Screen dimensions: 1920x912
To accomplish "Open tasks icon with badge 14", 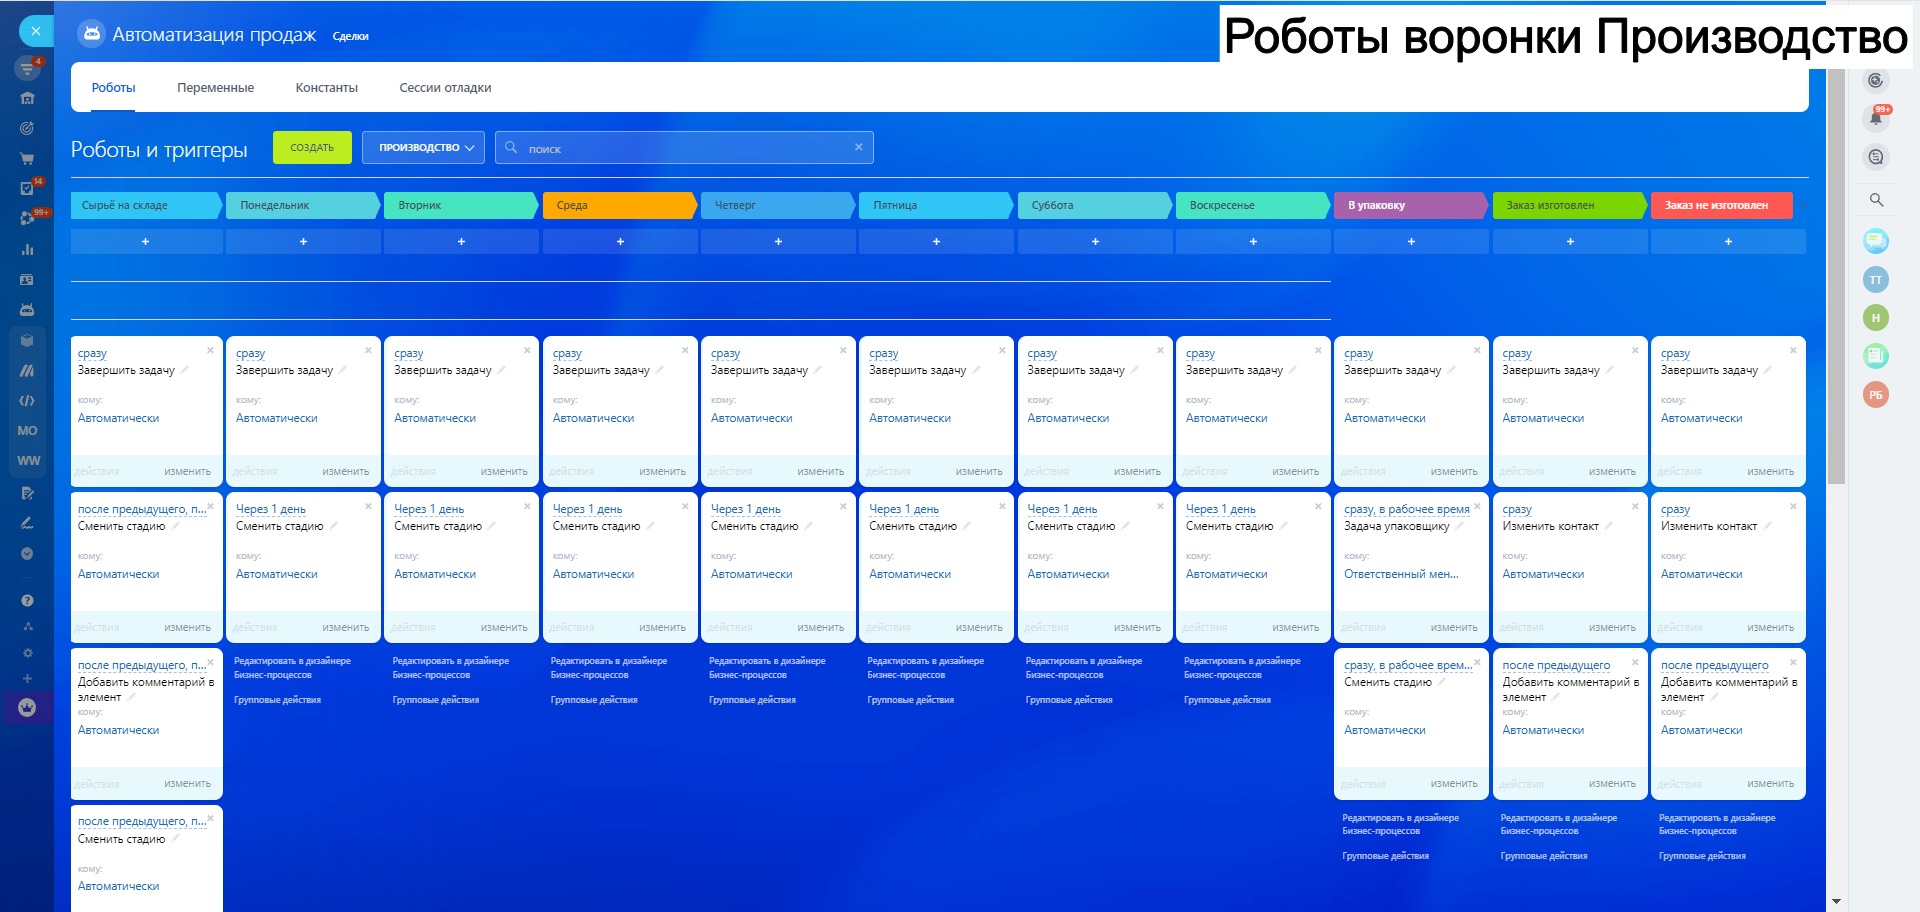I will pos(28,188).
